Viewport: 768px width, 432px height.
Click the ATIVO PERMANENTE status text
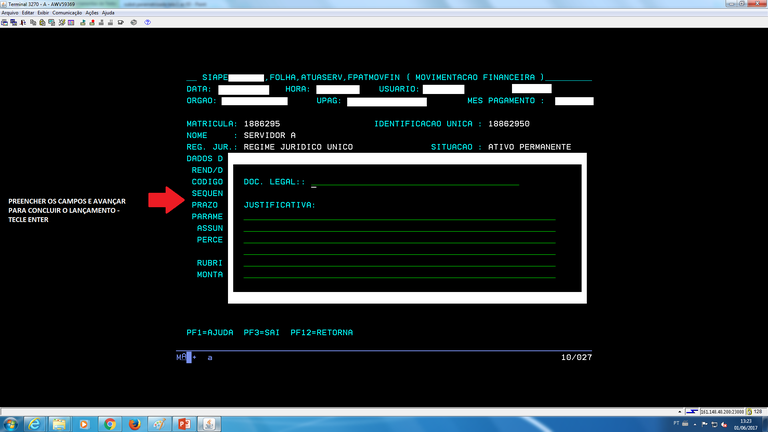click(x=529, y=147)
